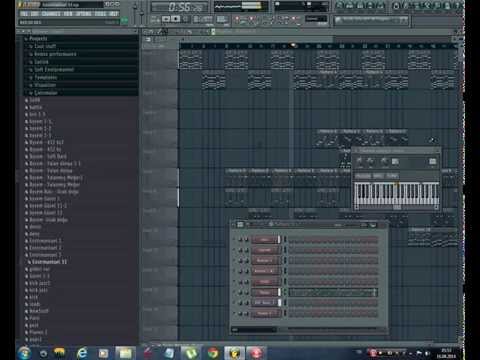Click the pan knob in channel settings window
The height and width of the screenshot is (360, 480).
360,161
